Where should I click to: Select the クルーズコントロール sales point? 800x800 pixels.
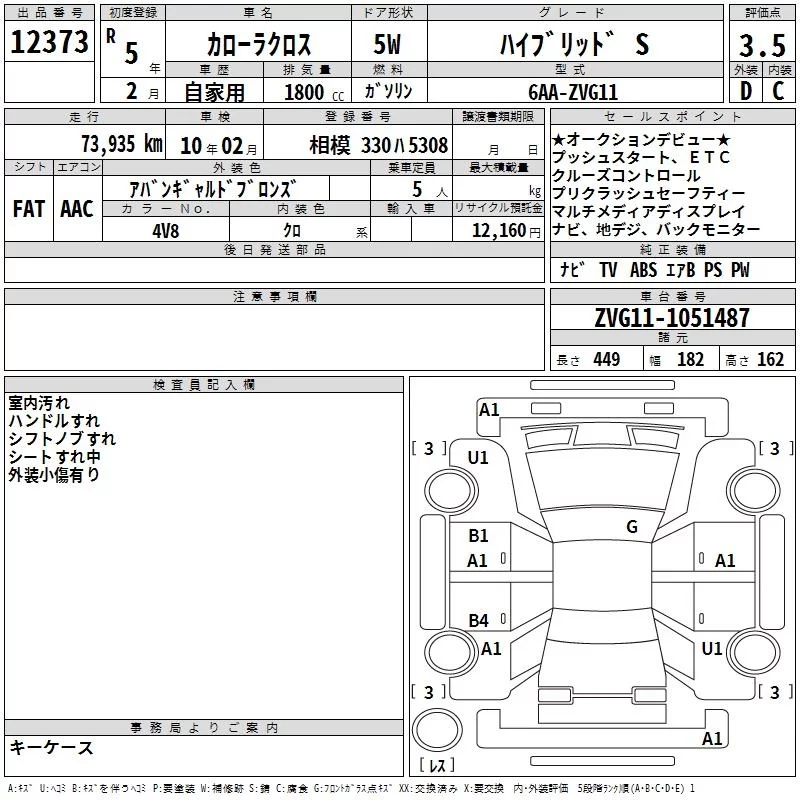tap(626, 176)
